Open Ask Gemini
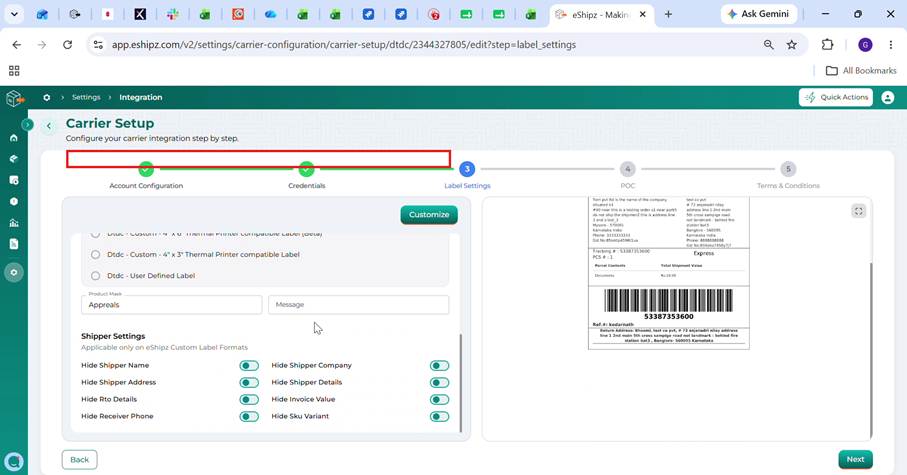The image size is (907, 475). pyautogui.click(x=758, y=14)
